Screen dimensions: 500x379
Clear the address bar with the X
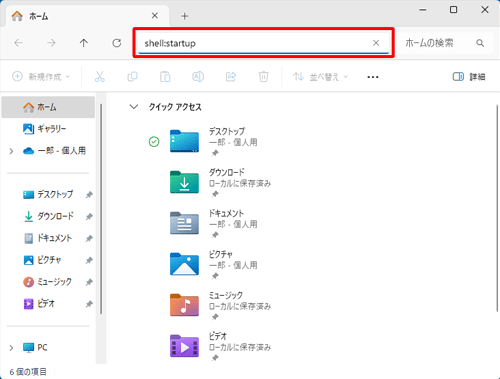376,43
